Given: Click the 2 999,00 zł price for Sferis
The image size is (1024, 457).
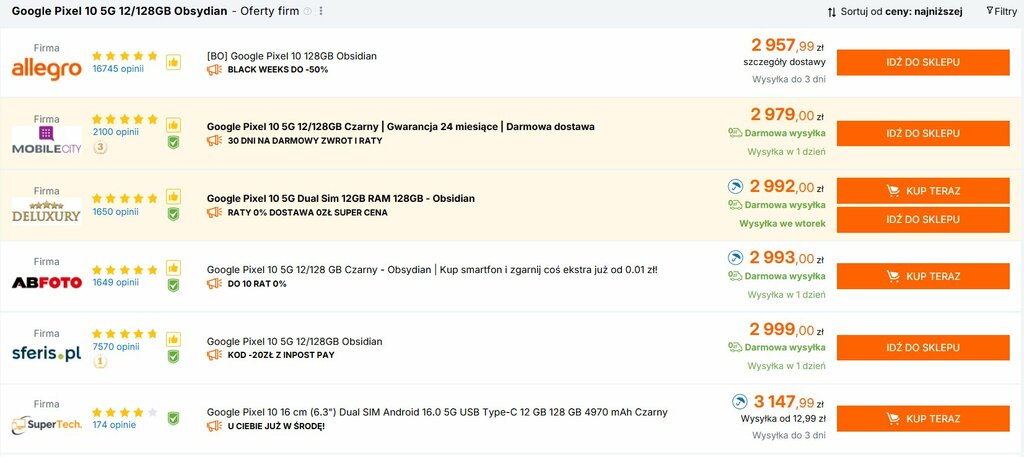Looking at the screenshot, I should pyautogui.click(x=786, y=330).
